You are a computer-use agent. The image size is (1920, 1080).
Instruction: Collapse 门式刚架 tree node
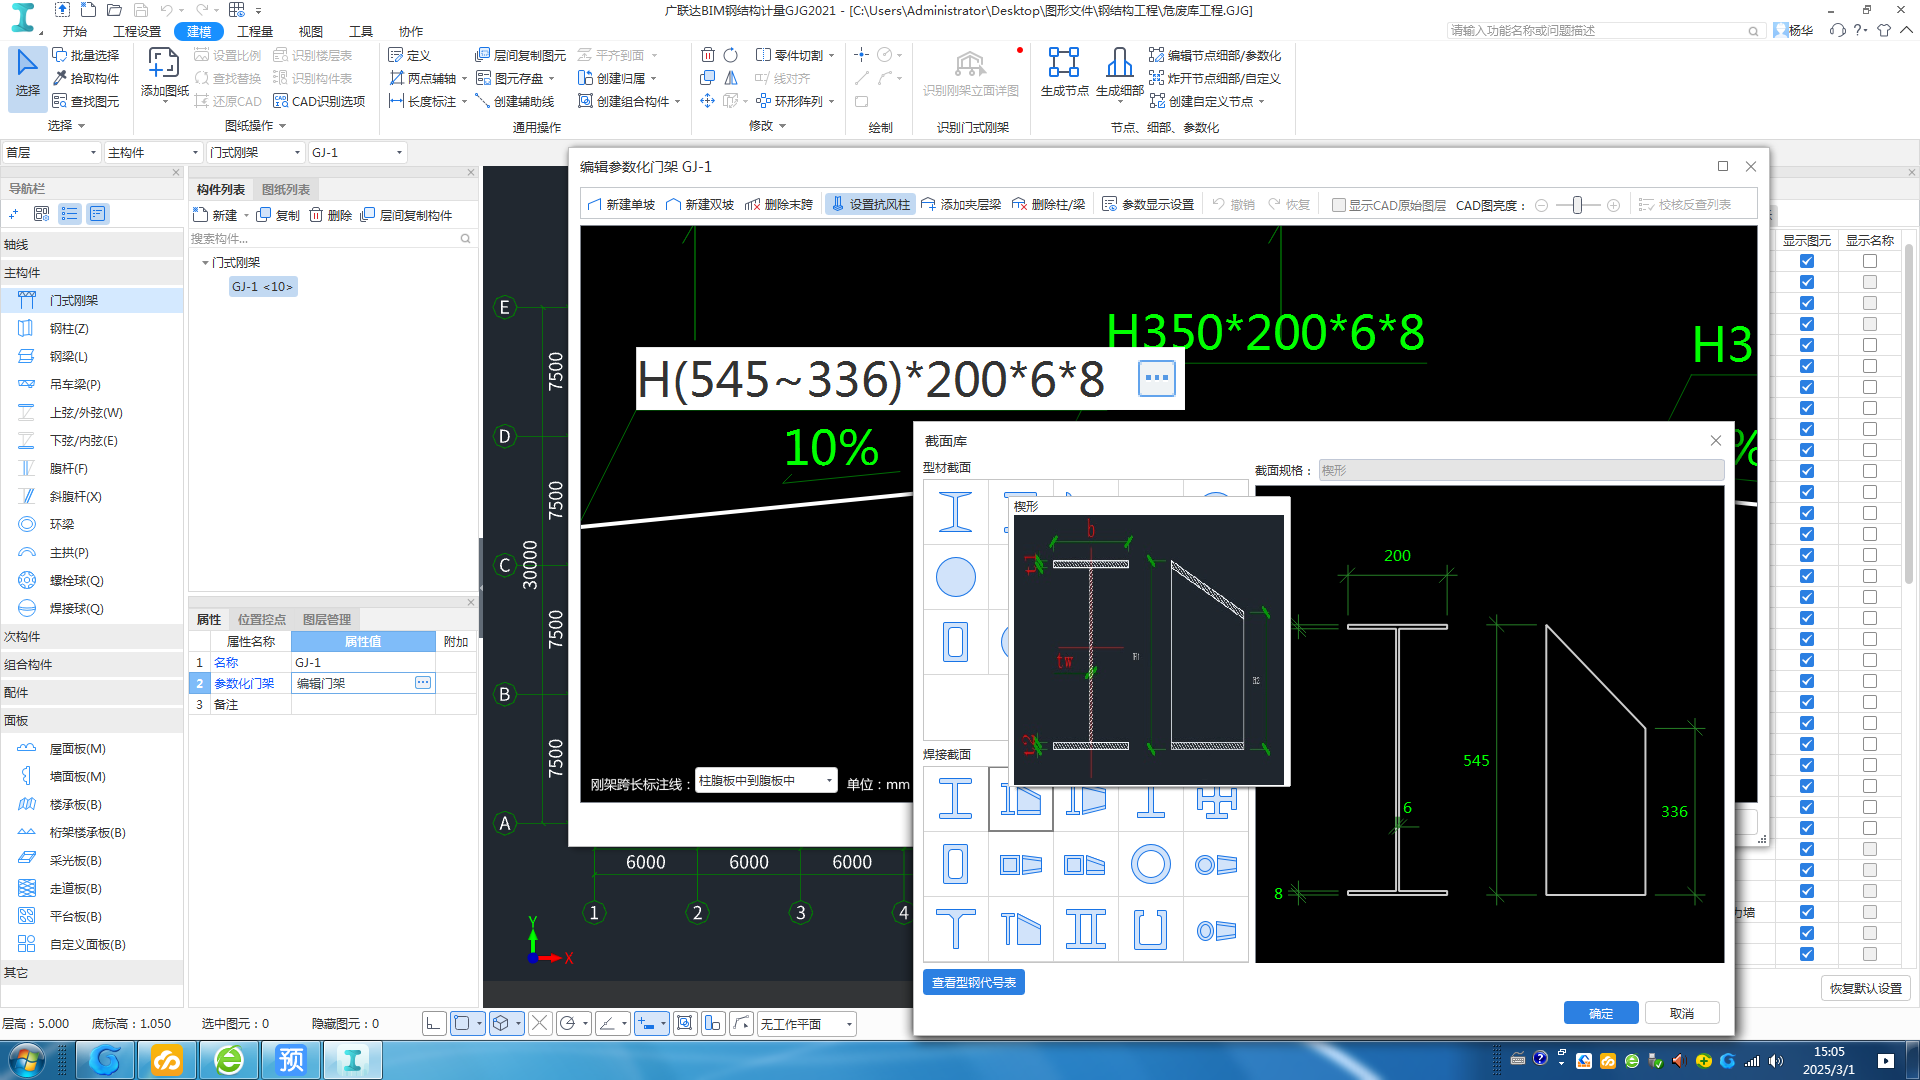[x=205, y=262]
